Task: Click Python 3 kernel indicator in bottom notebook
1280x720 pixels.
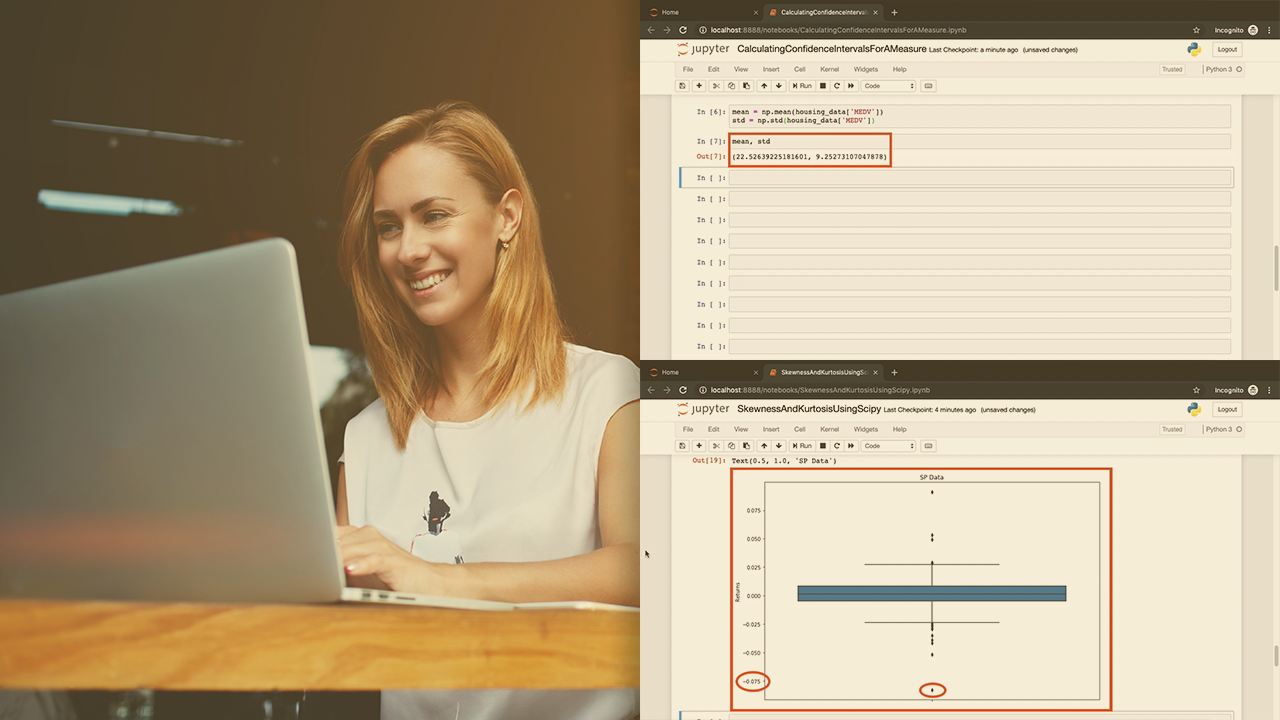Action: 1224,429
